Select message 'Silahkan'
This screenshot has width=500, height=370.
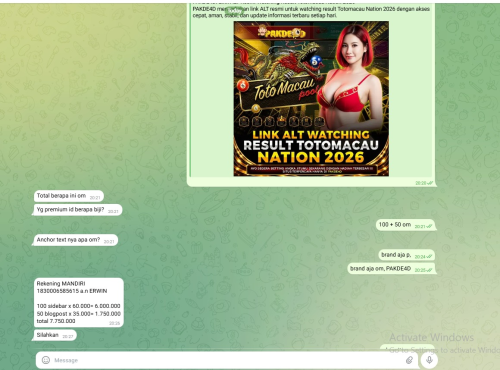click(x=55, y=335)
